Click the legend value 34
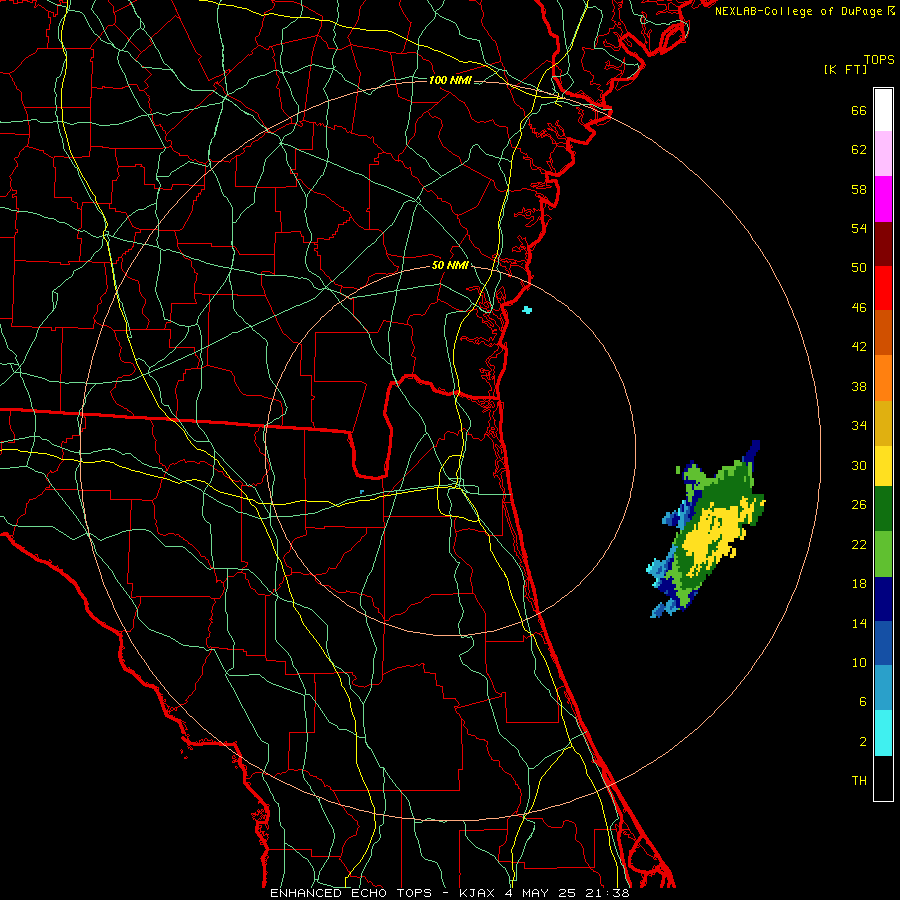 [x=859, y=426]
